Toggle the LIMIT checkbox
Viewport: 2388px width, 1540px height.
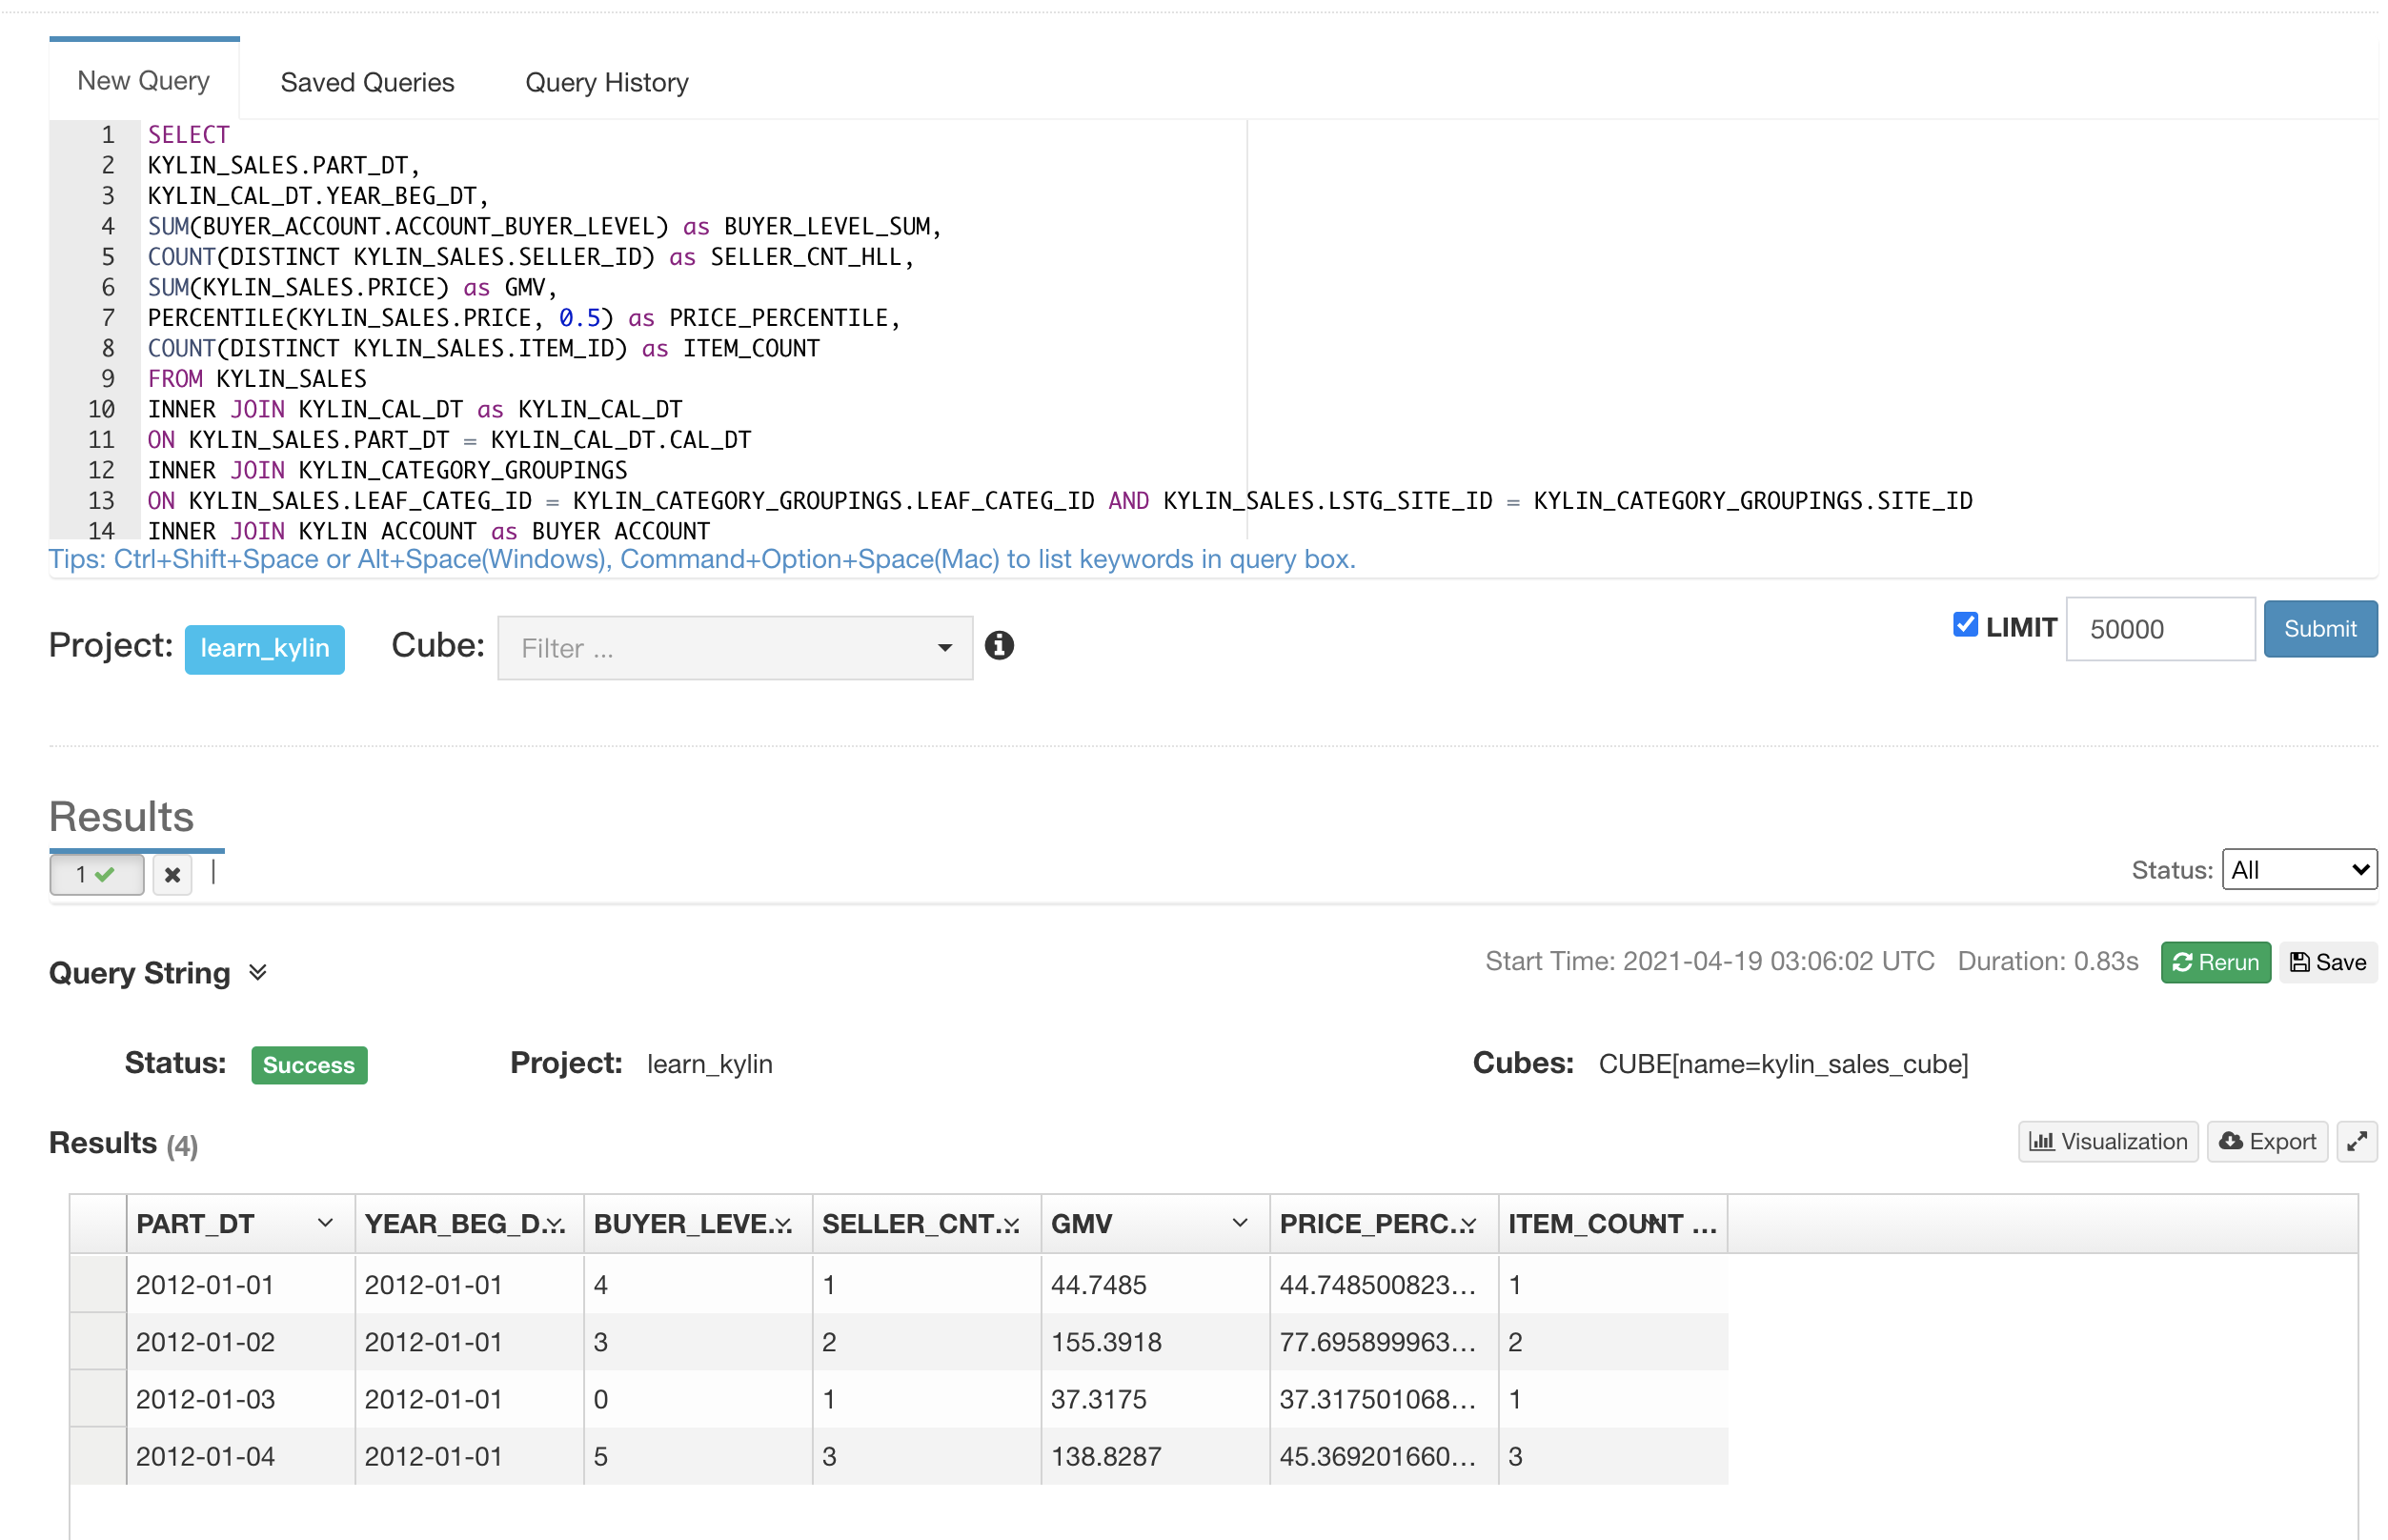1964,625
